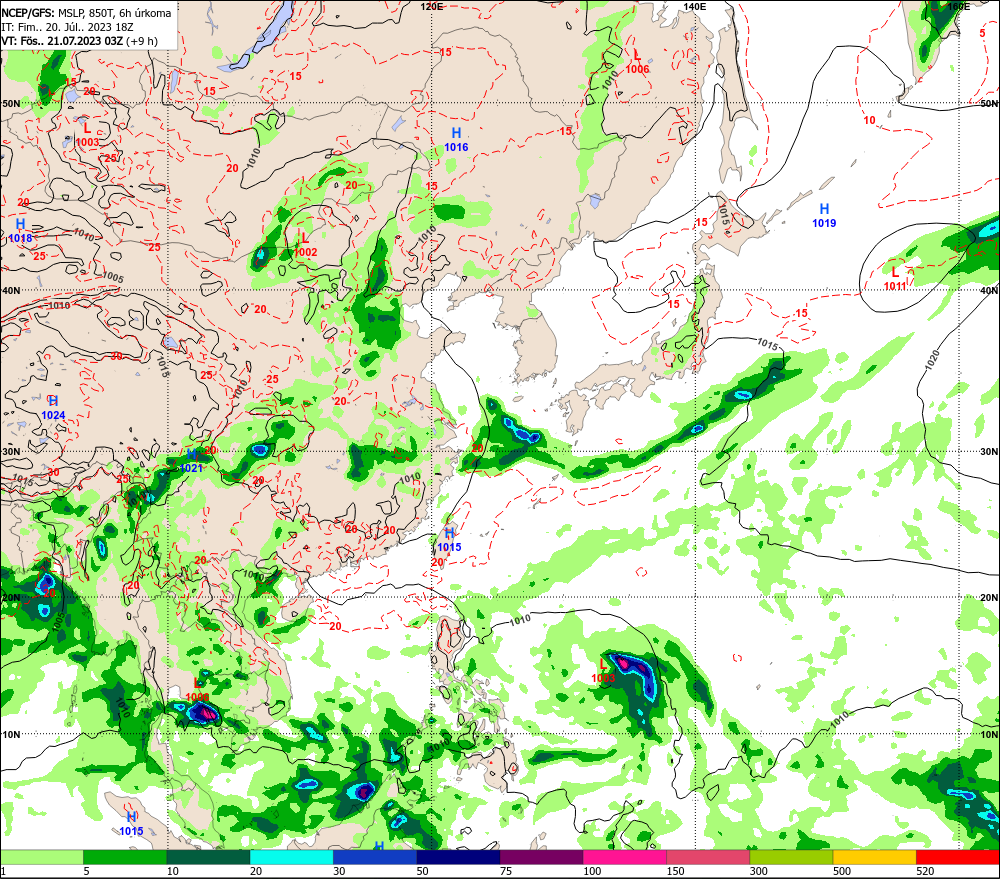Select the dark green 10–20 legend swatch
The image size is (1000, 879).
(209, 857)
